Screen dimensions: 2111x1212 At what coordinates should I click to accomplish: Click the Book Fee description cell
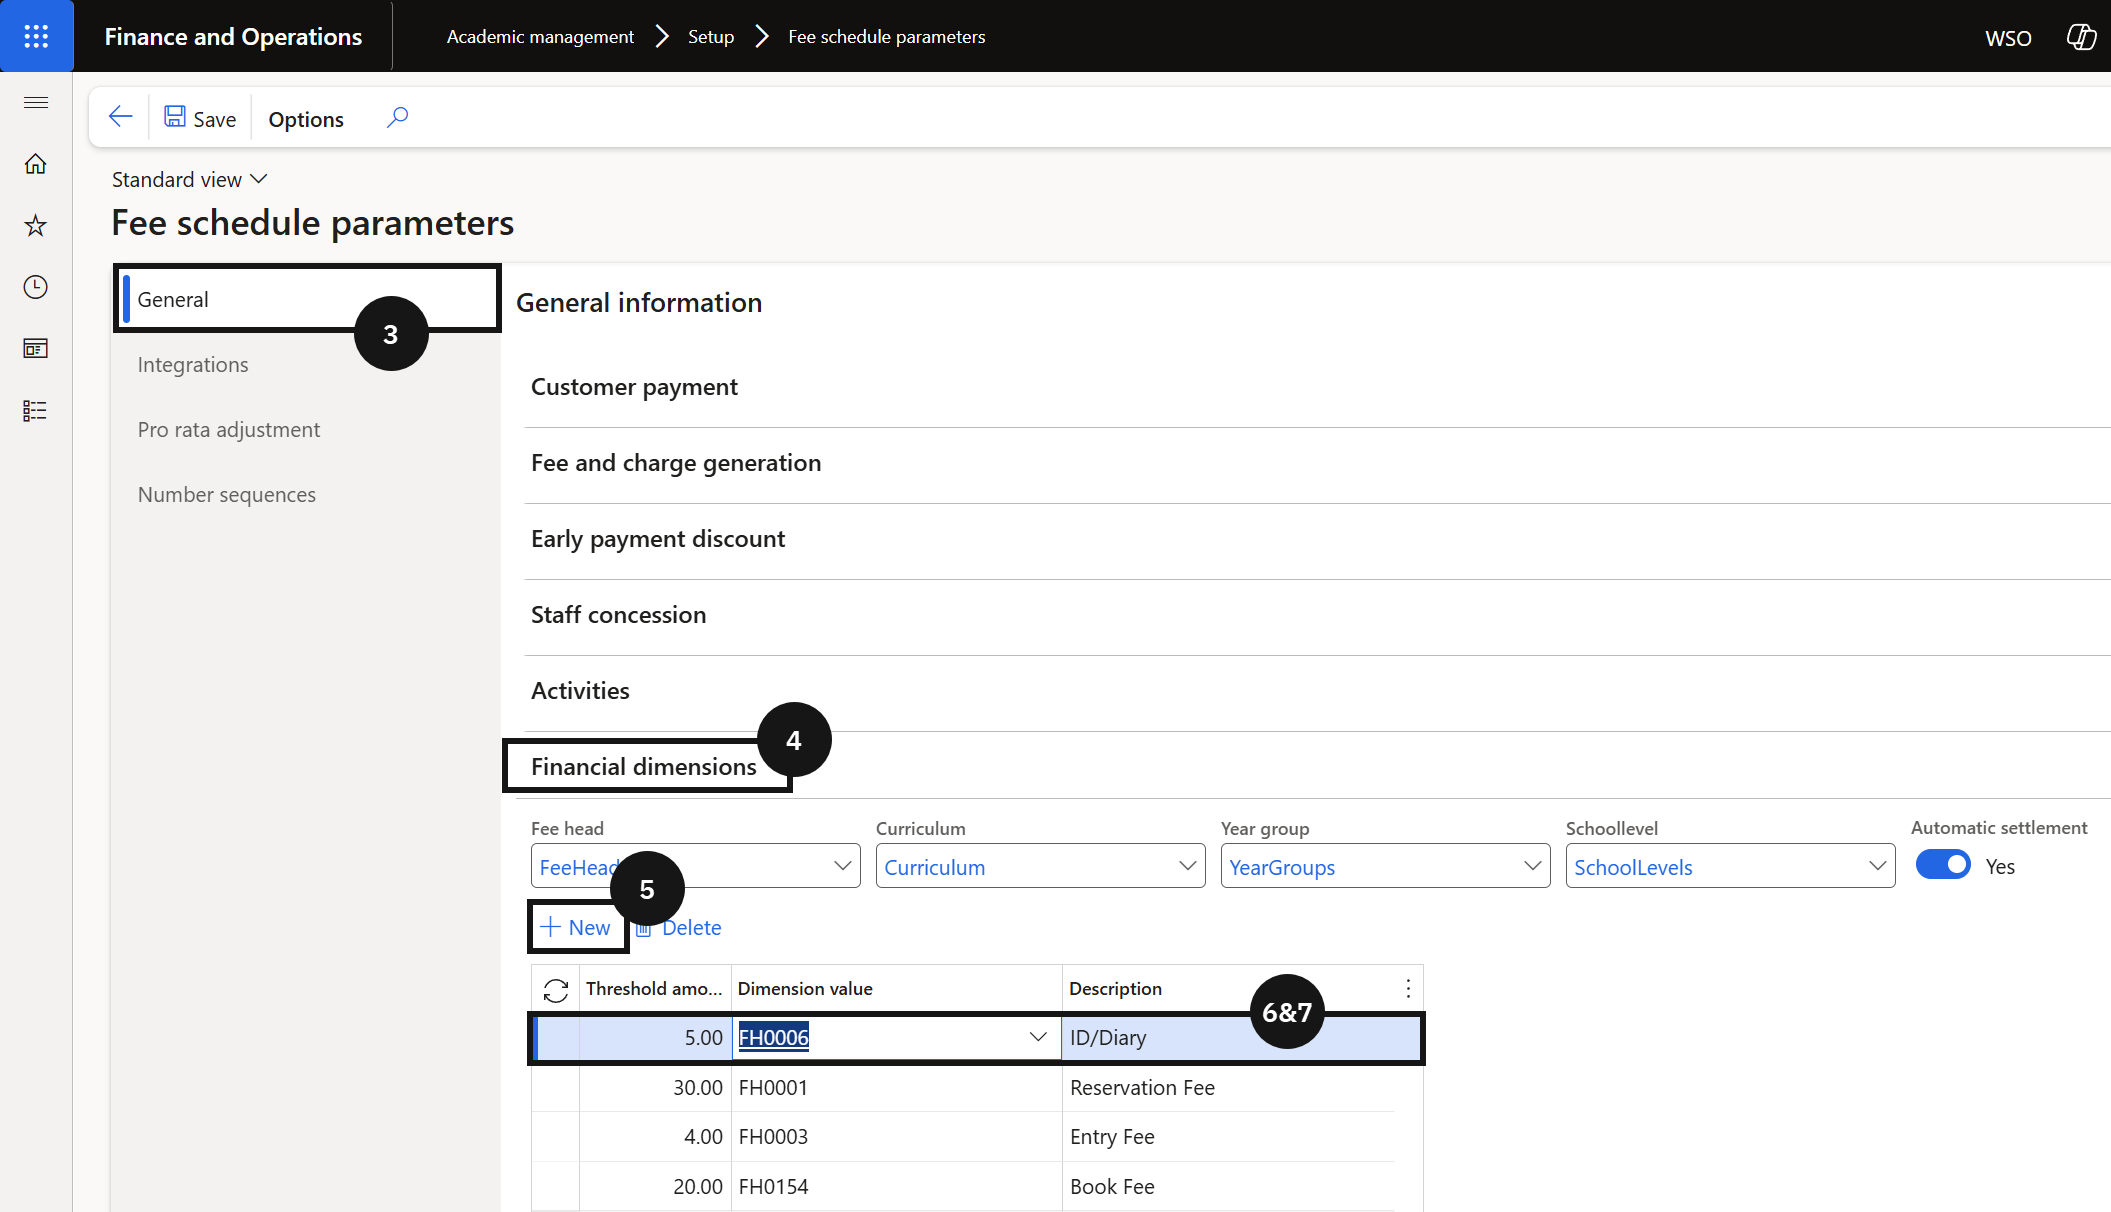click(x=1228, y=1187)
